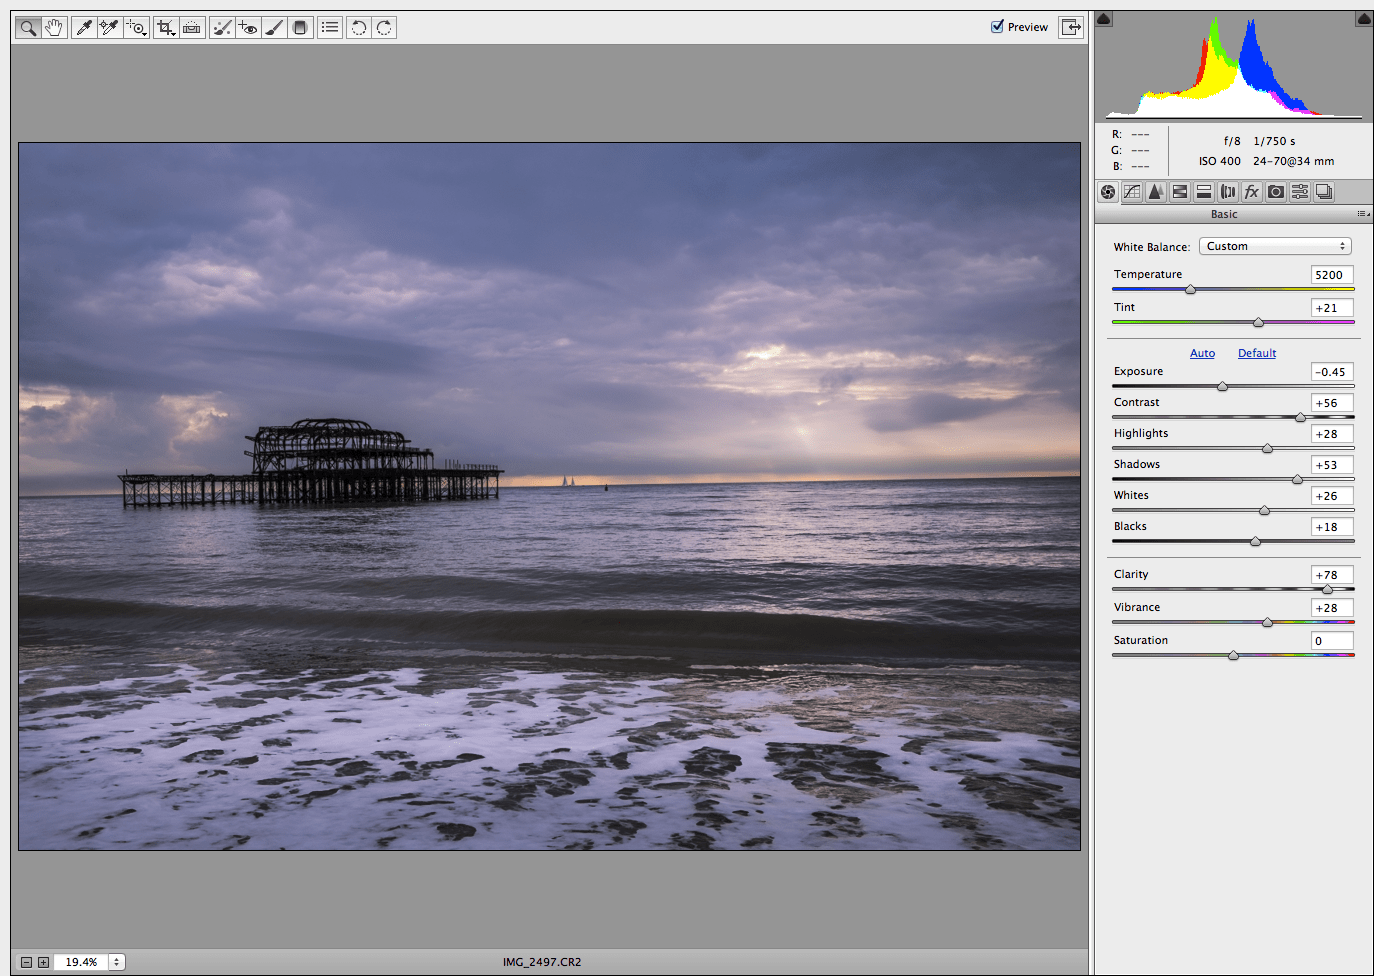
Task: Click the Auto tone link
Action: (1202, 353)
